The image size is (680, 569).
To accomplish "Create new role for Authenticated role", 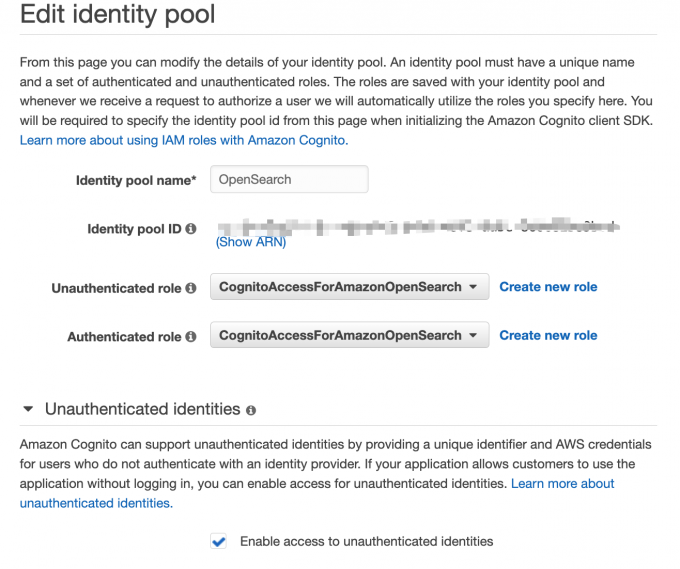I will click(x=548, y=335).
